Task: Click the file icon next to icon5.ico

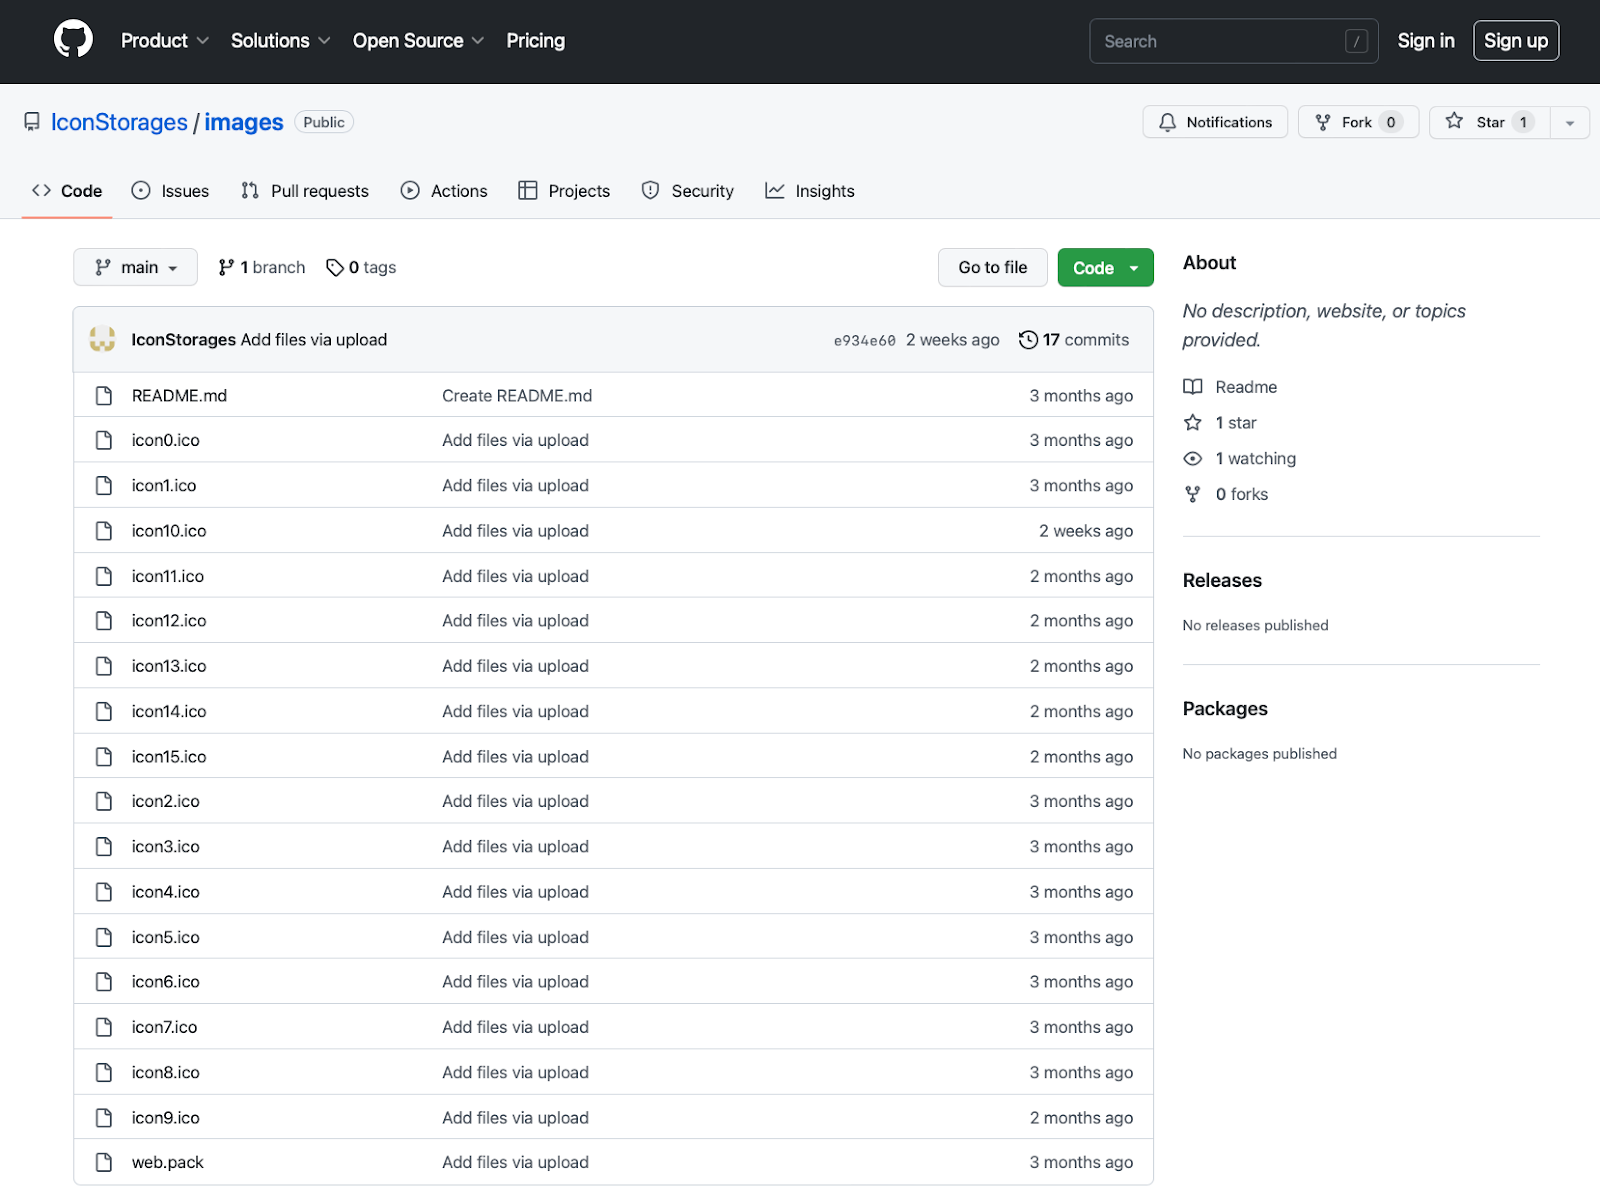Action: [x=104, y=937]
